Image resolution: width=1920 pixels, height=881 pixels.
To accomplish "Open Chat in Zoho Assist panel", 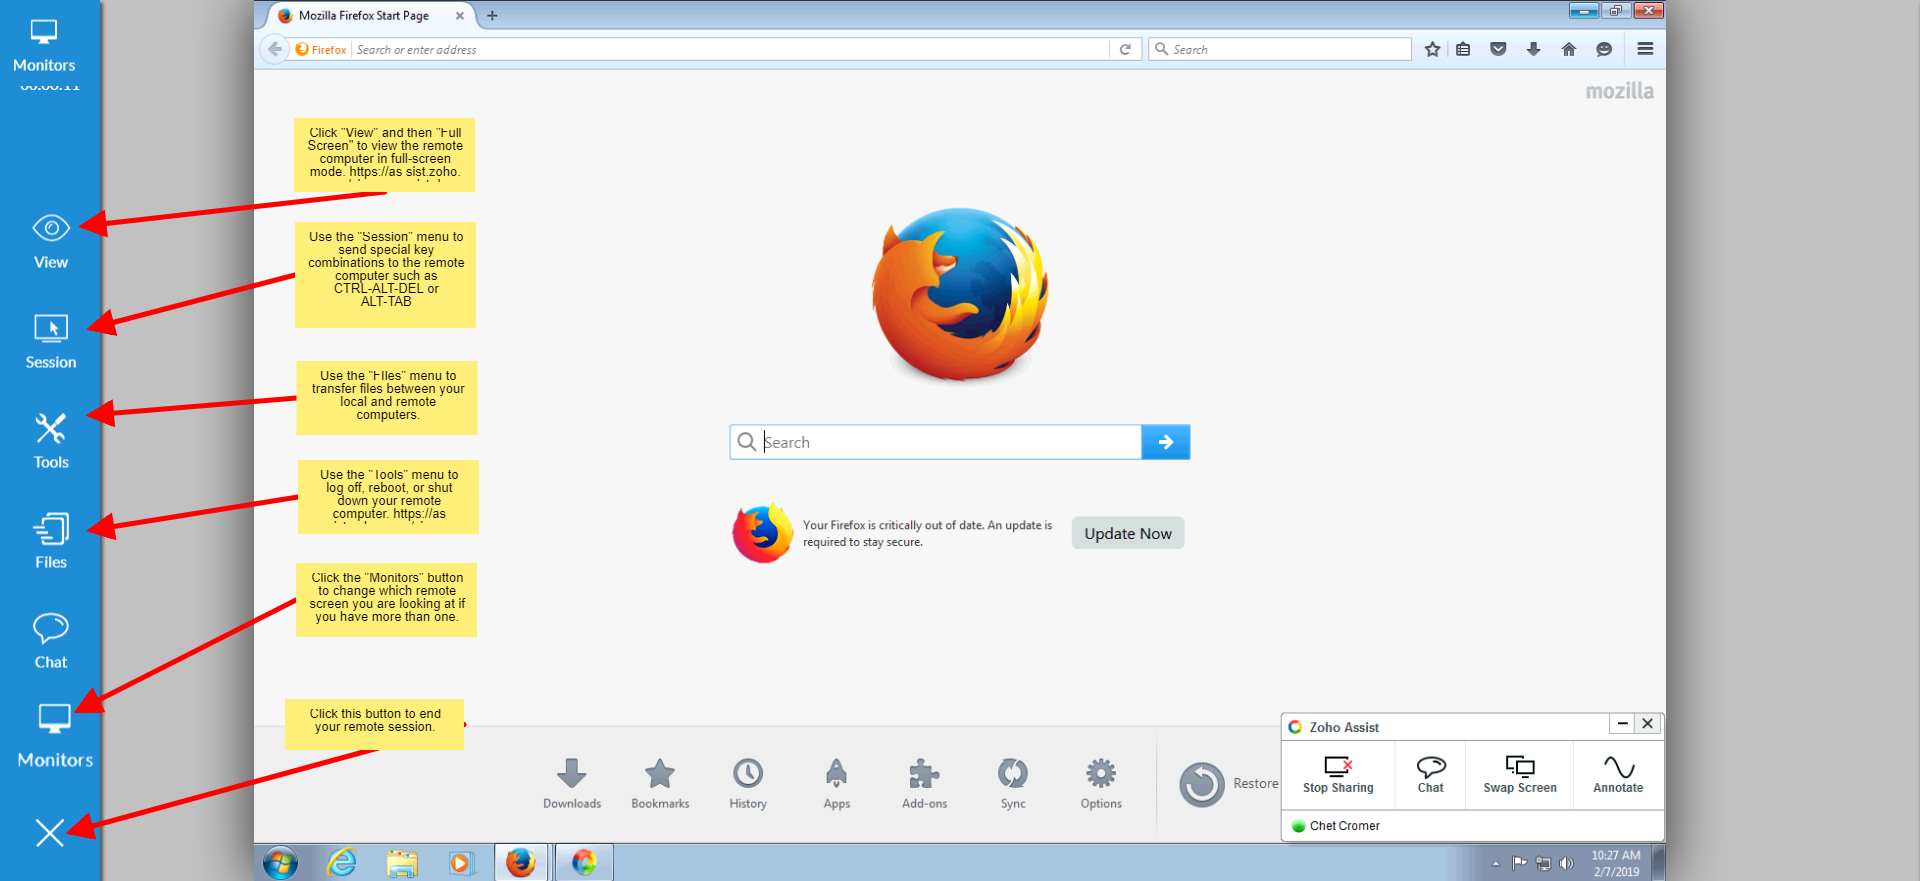I will (1431, 775).
